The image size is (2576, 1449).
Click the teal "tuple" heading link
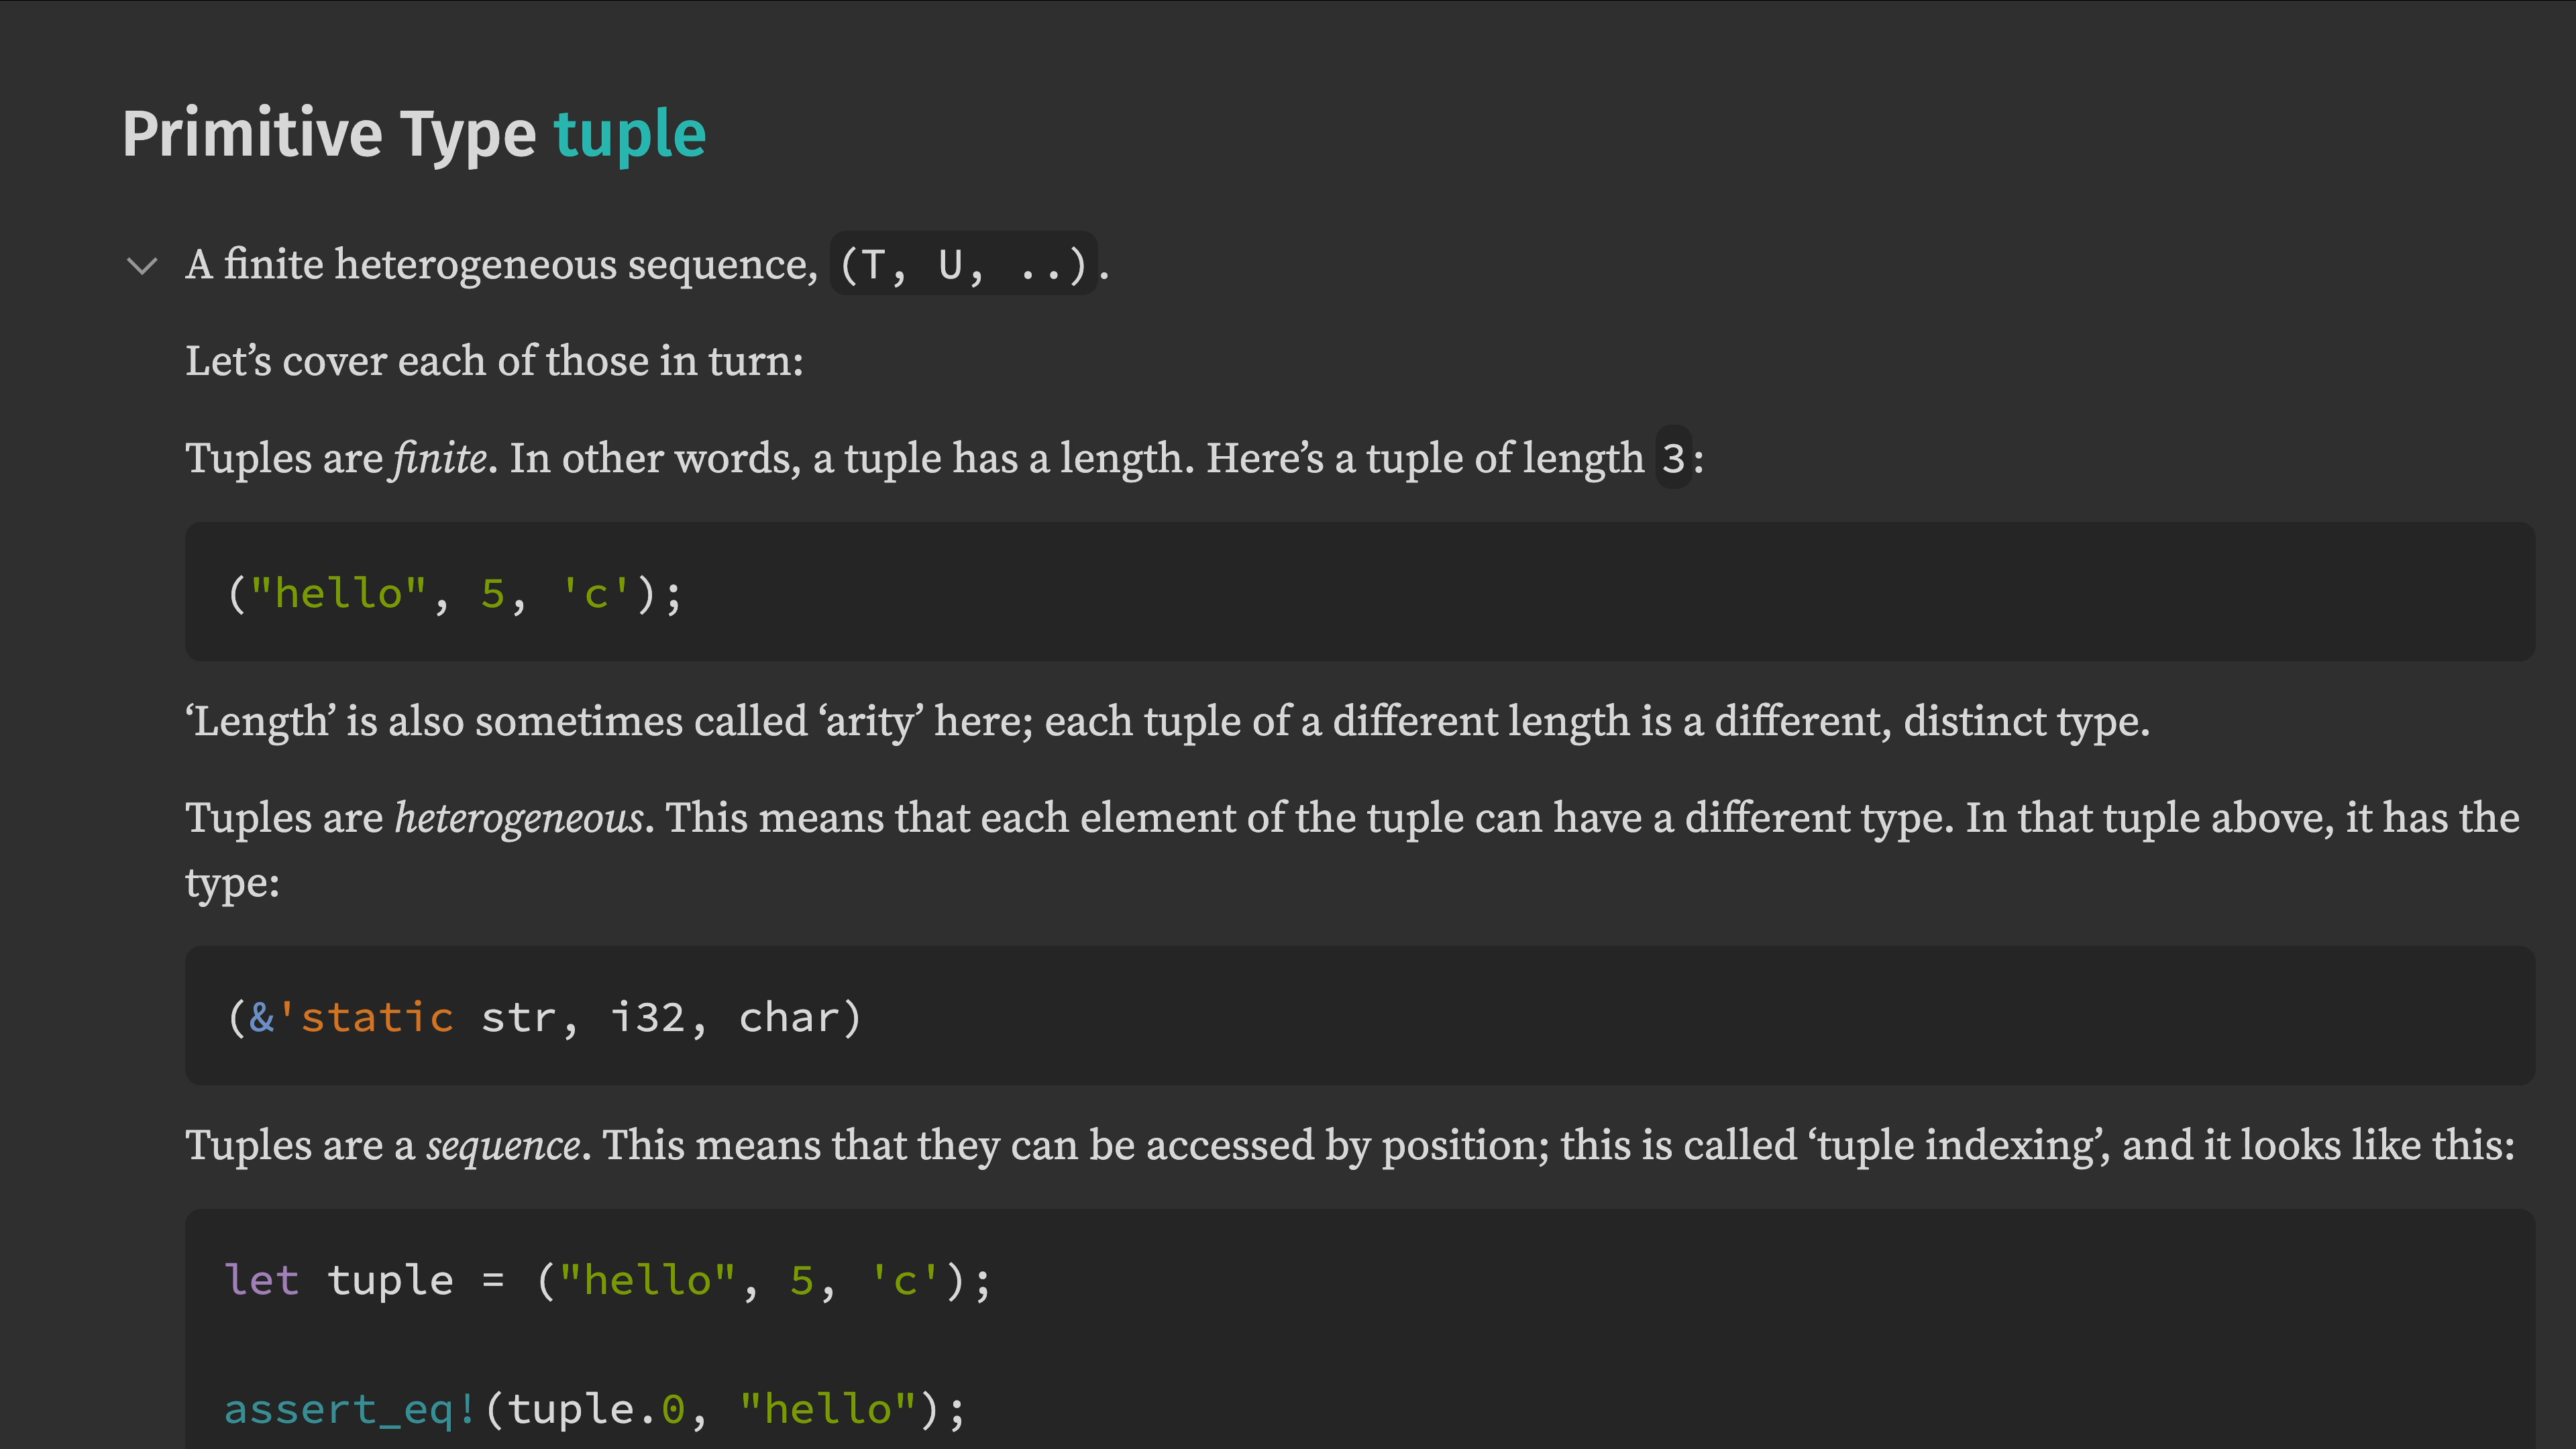tap(629, 134)
